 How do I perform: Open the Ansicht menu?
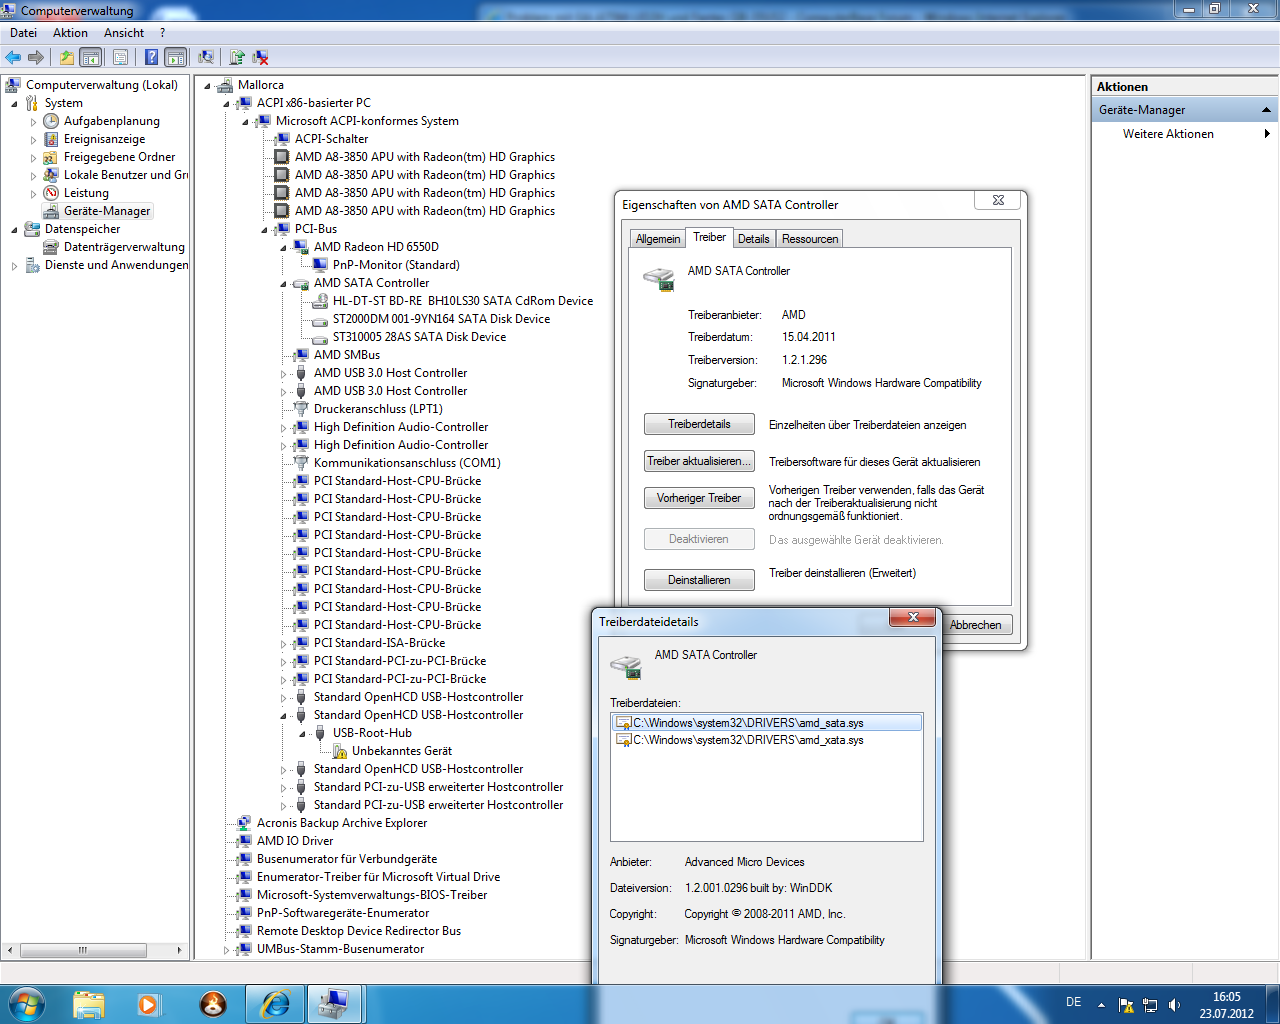[124, 33]
